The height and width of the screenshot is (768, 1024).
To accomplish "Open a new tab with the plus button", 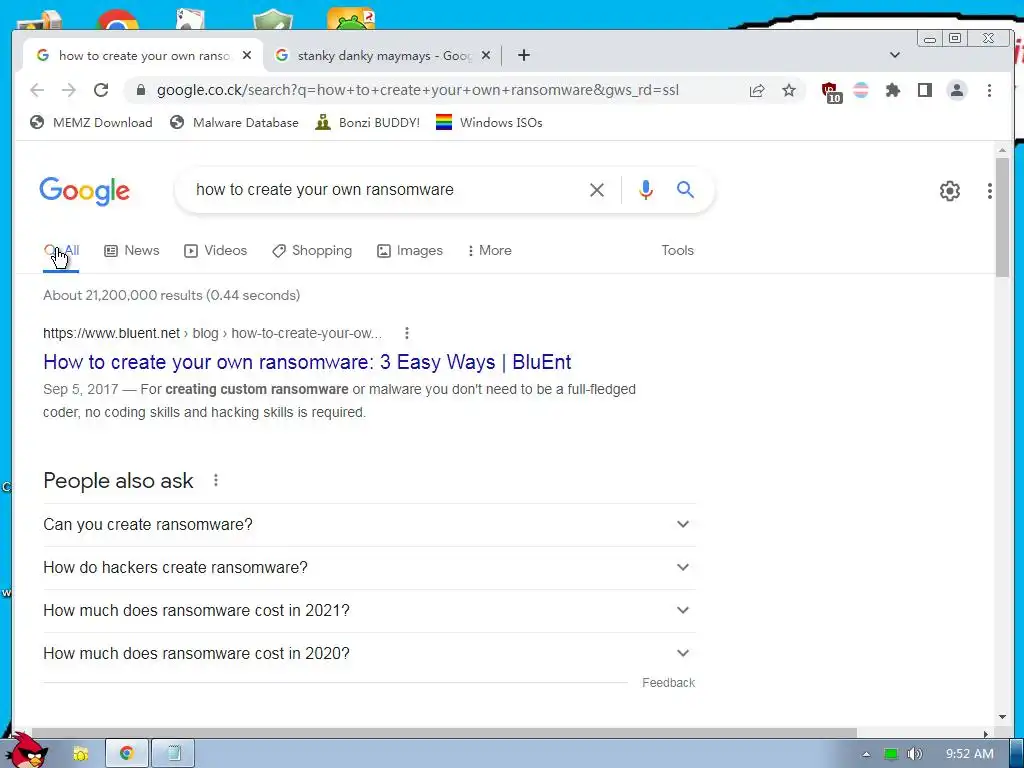I will [x=524, y=56].
